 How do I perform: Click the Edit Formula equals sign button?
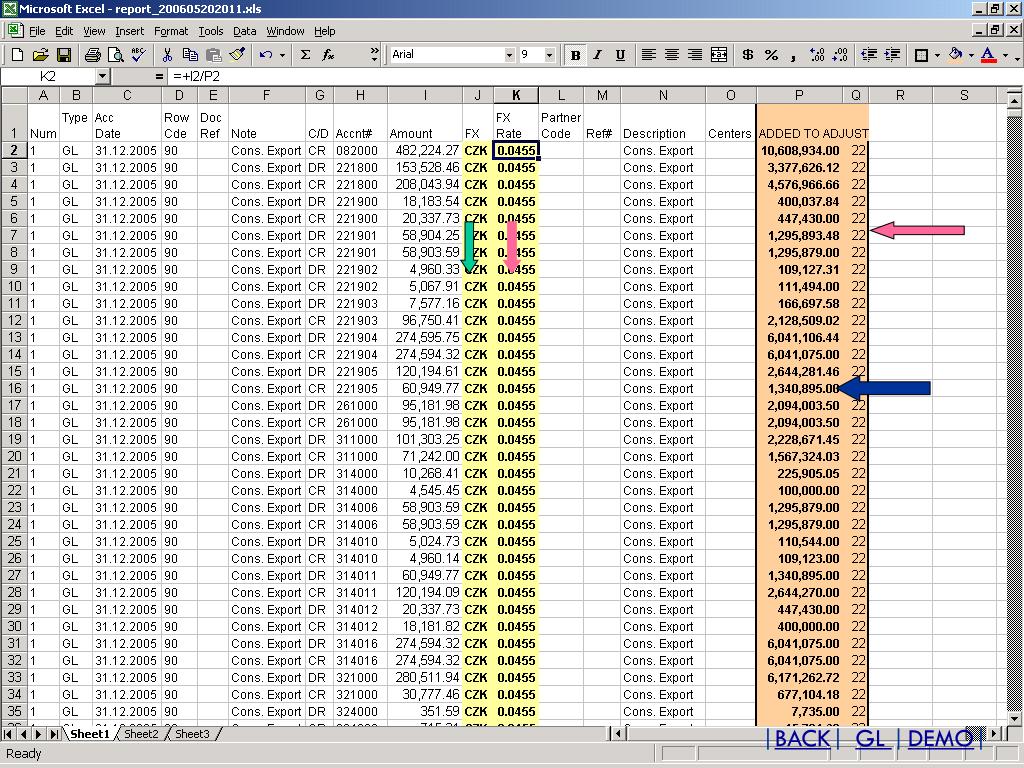[159, 76]
